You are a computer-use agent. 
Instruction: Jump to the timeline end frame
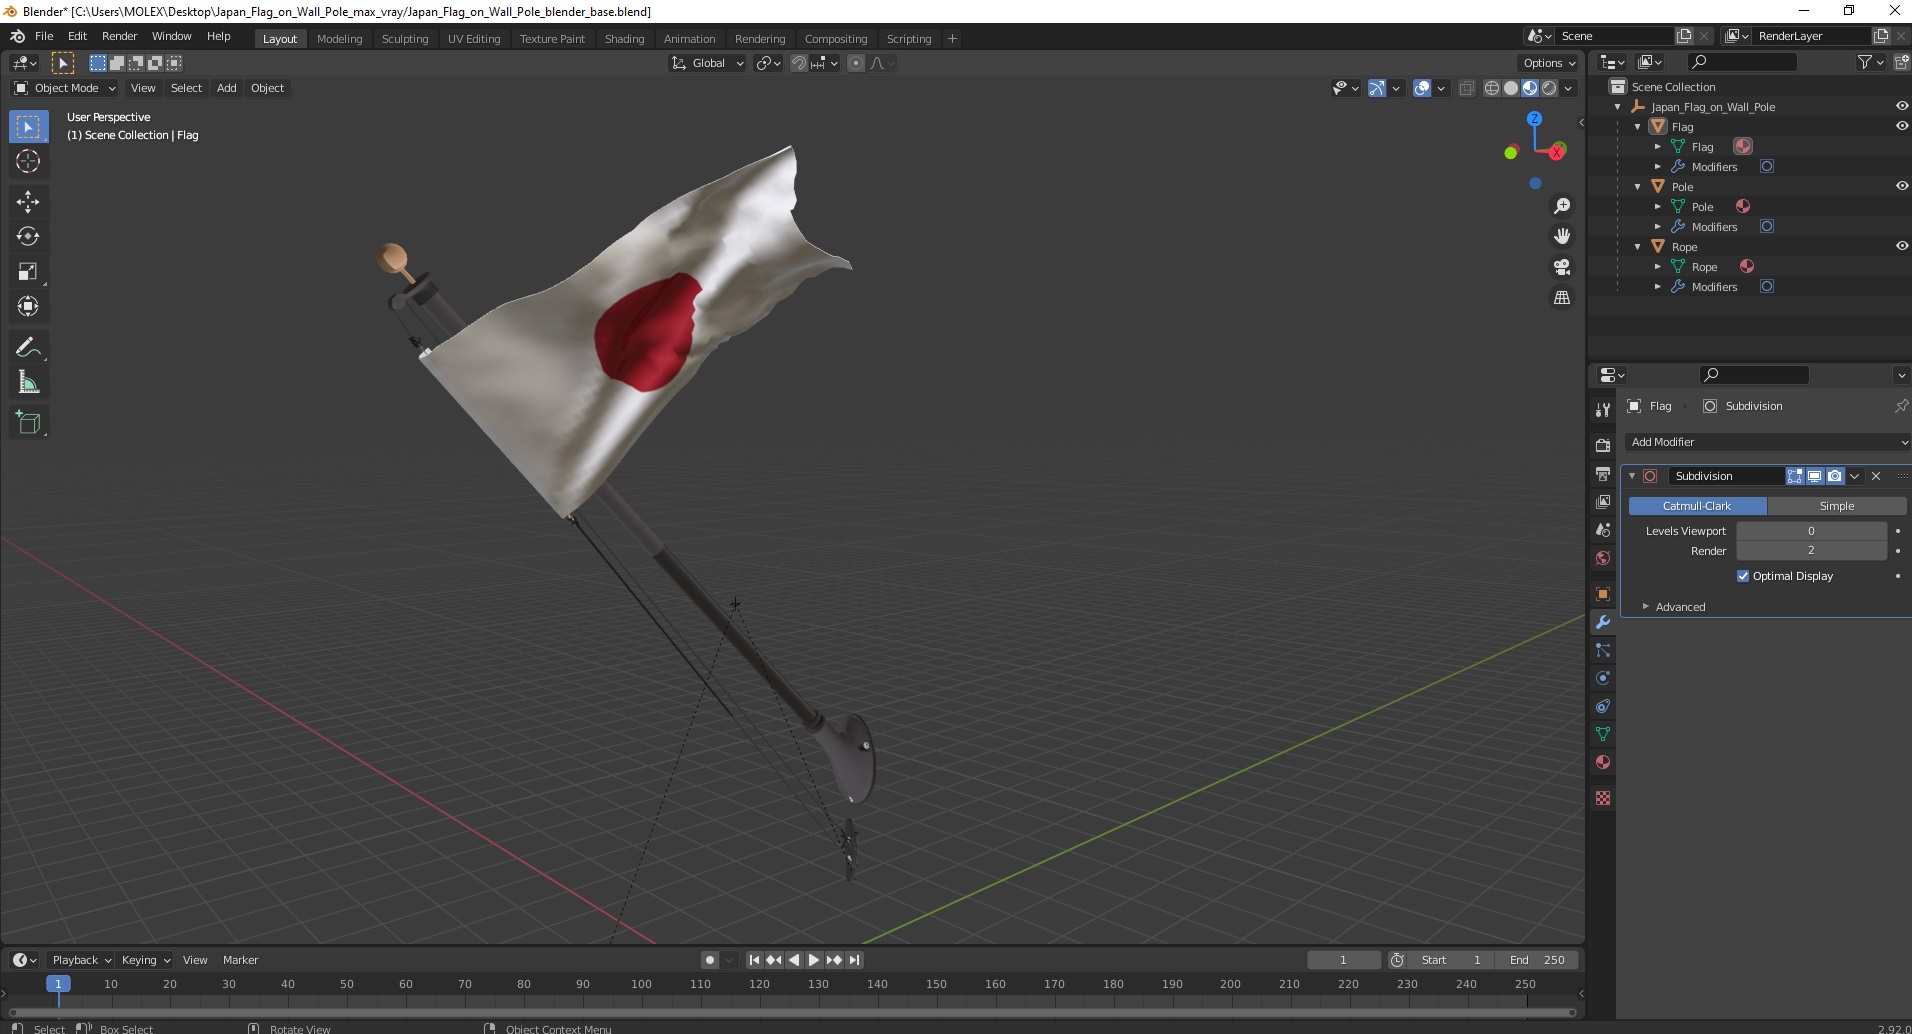855,960
